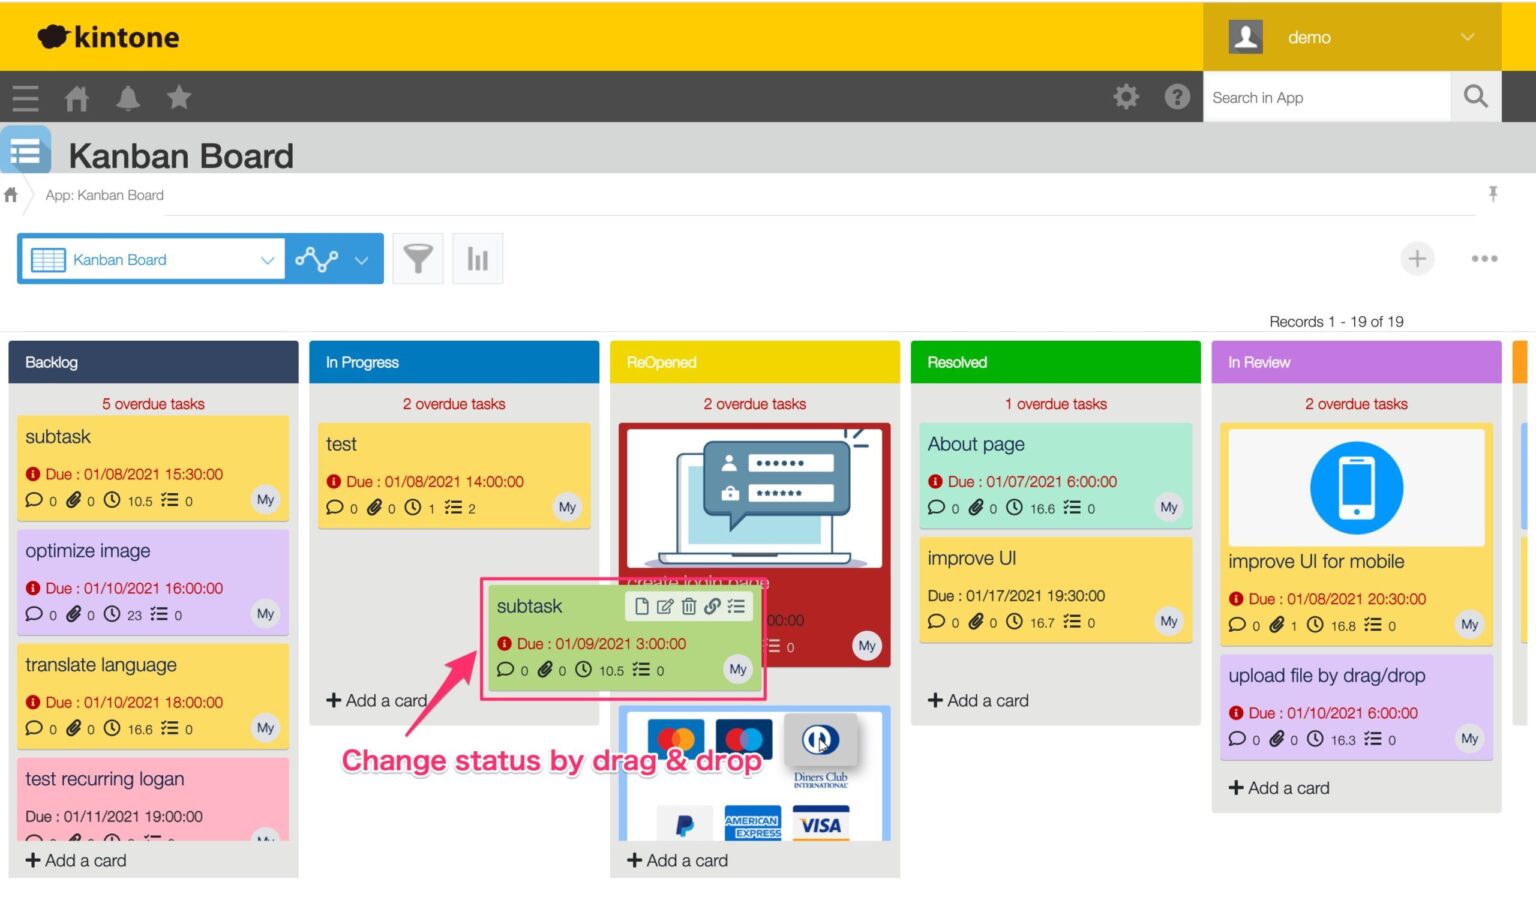Screen dimensions: 1536x900
Task: Open the demo user account dropdown
Action: [1352, 37]
